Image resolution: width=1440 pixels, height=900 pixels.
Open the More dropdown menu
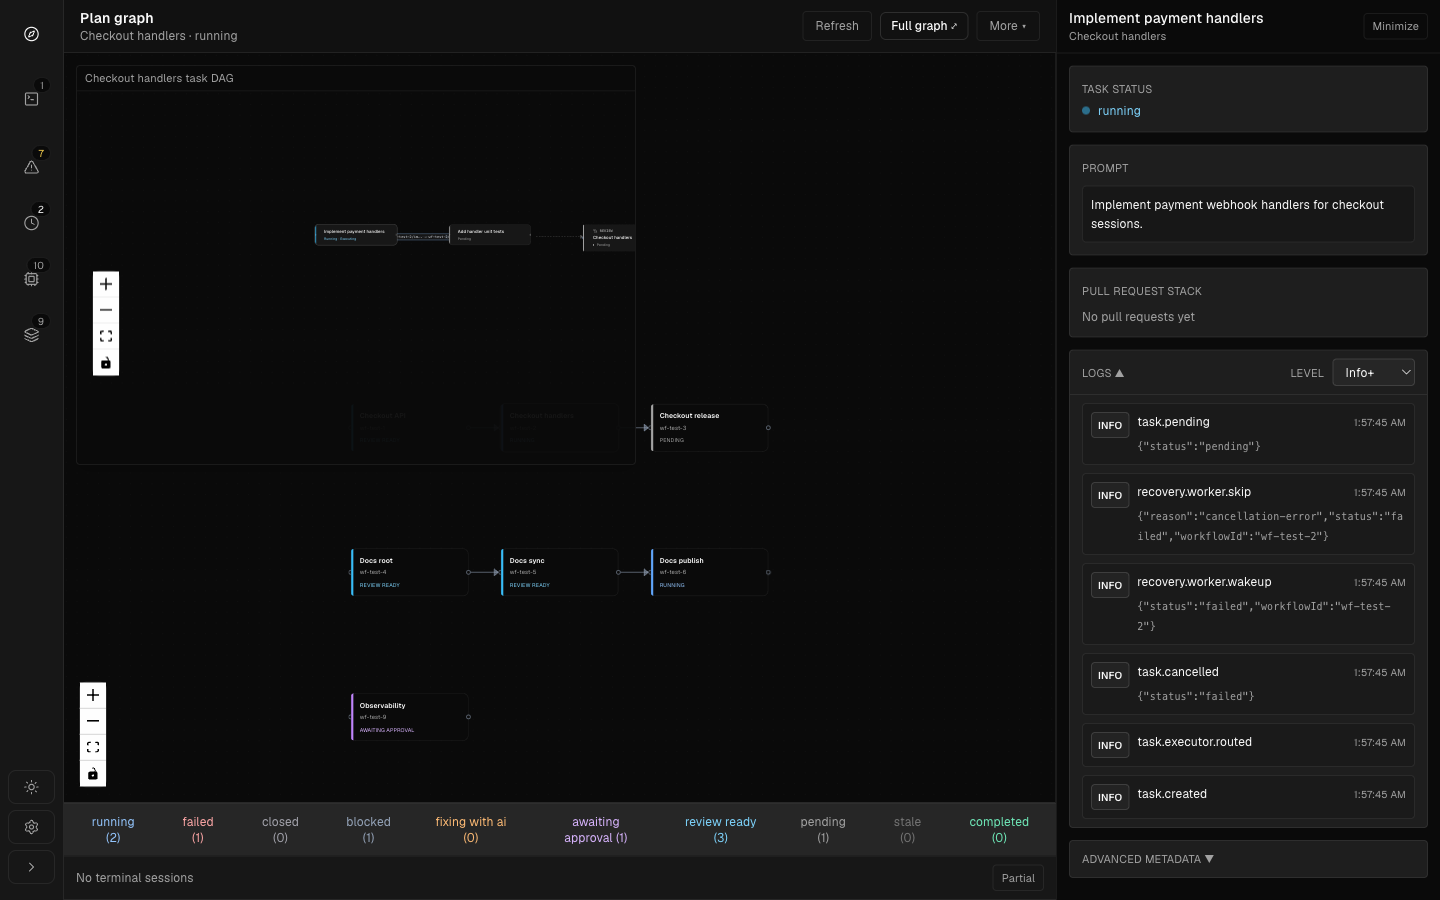1008,26
